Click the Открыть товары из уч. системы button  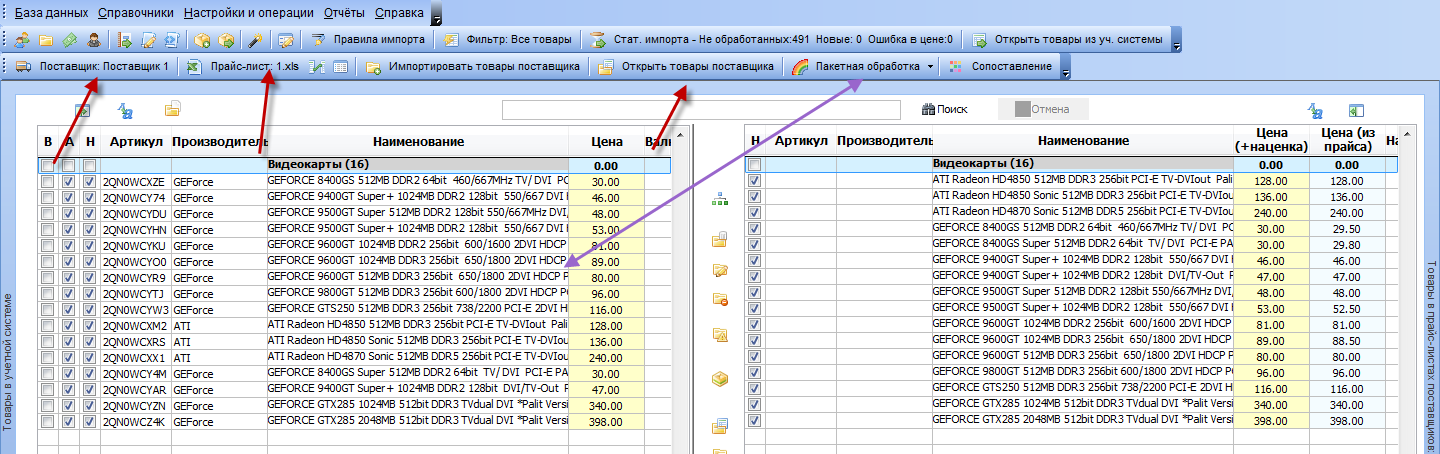point(1066,40)
